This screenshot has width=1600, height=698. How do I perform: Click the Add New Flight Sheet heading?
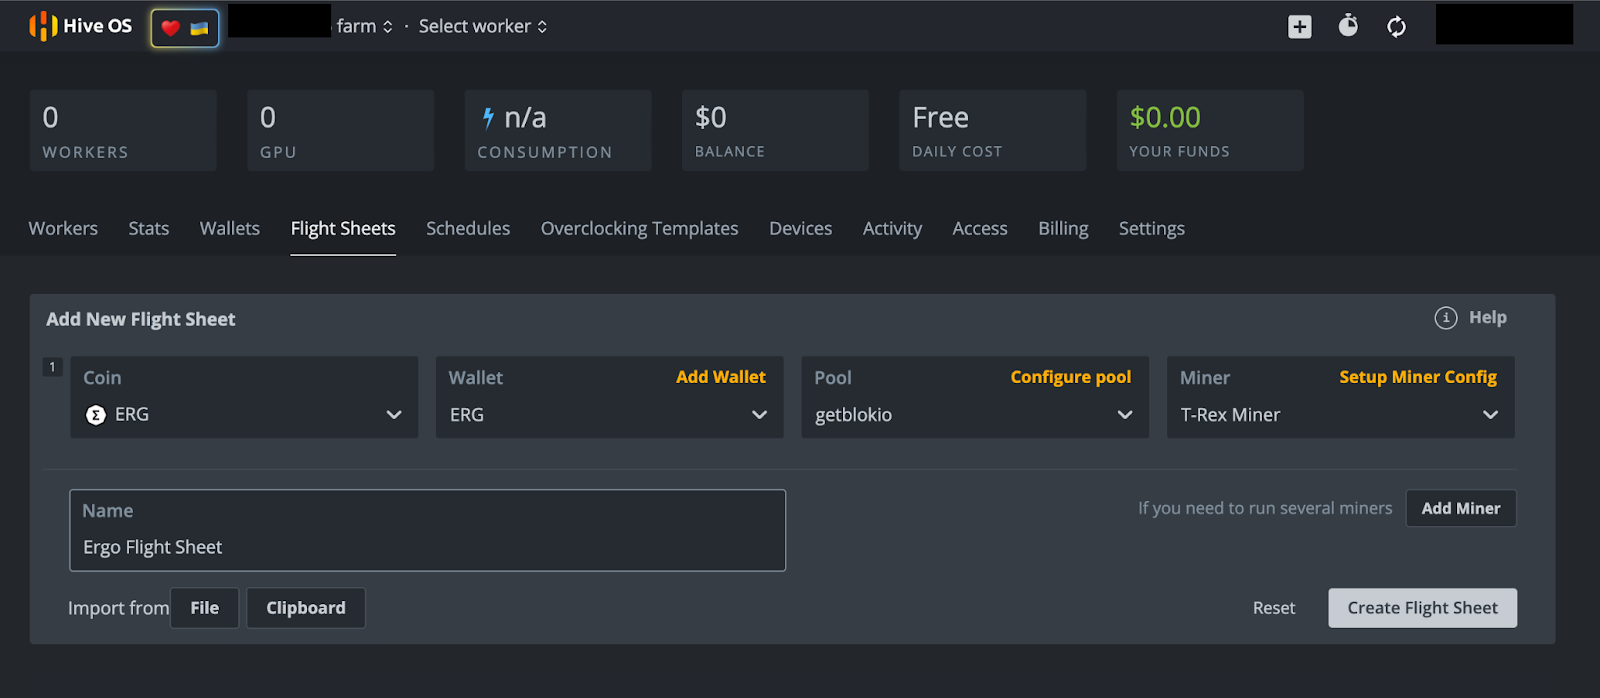click(141, 319)
